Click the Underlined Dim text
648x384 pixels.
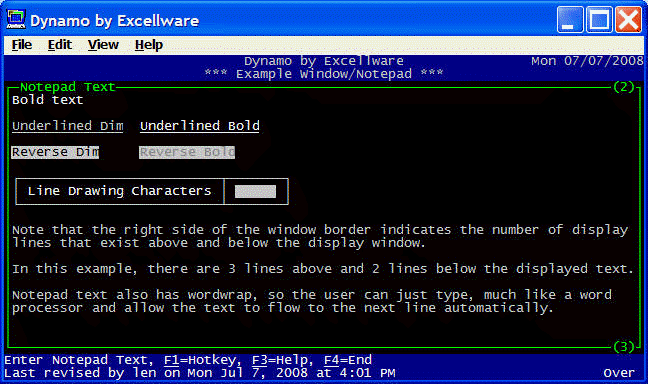[68, 126]
